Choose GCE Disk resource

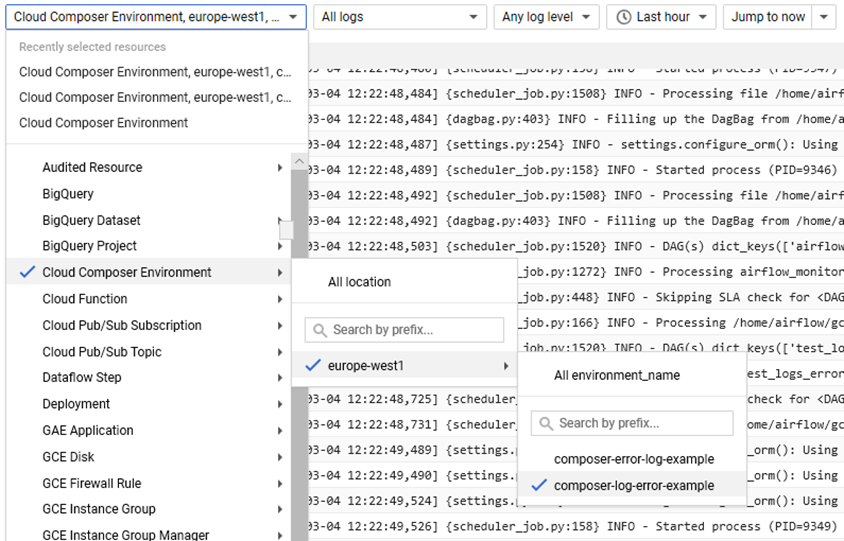[x=68, y=456]
